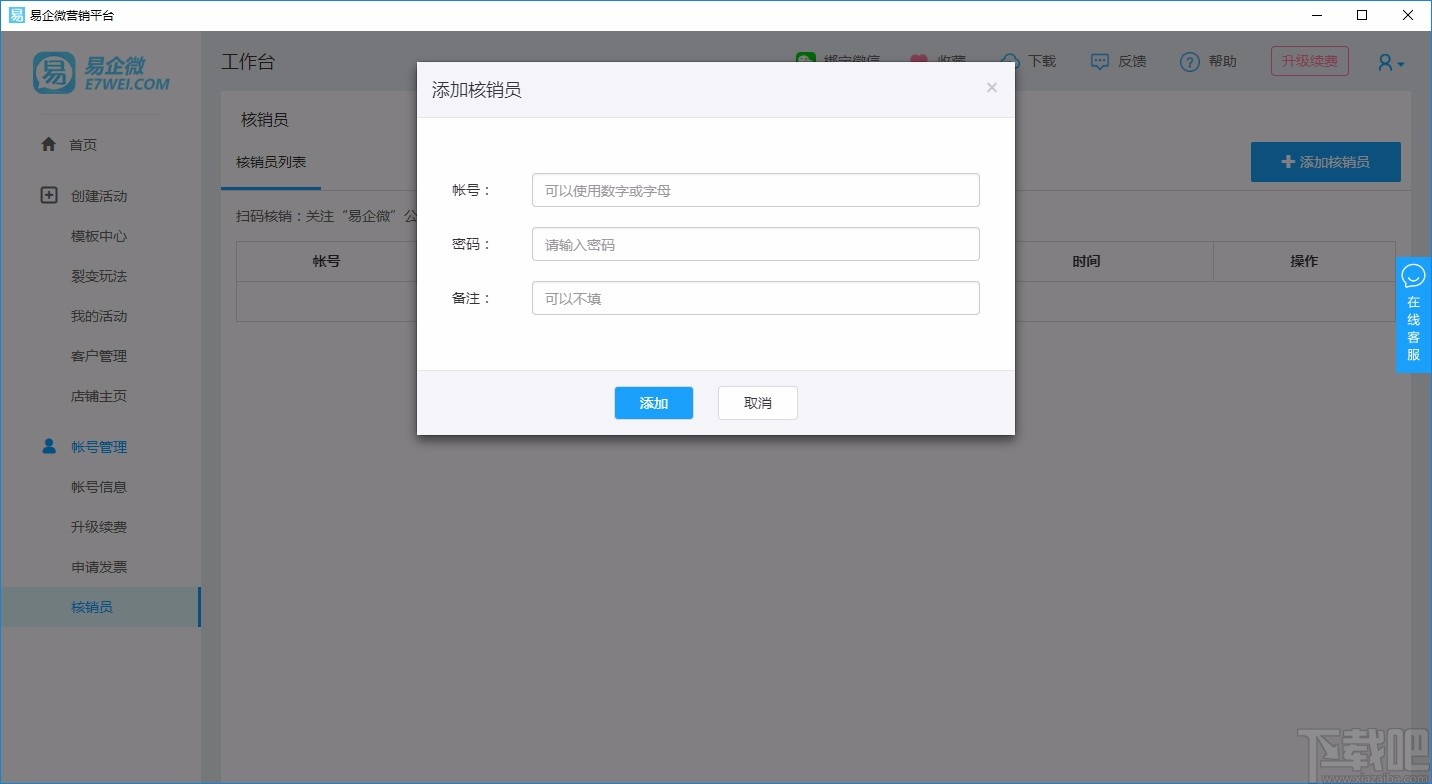Select 核销员 in the sidebar menu
1432x784 pixels.
pos(100,607)
